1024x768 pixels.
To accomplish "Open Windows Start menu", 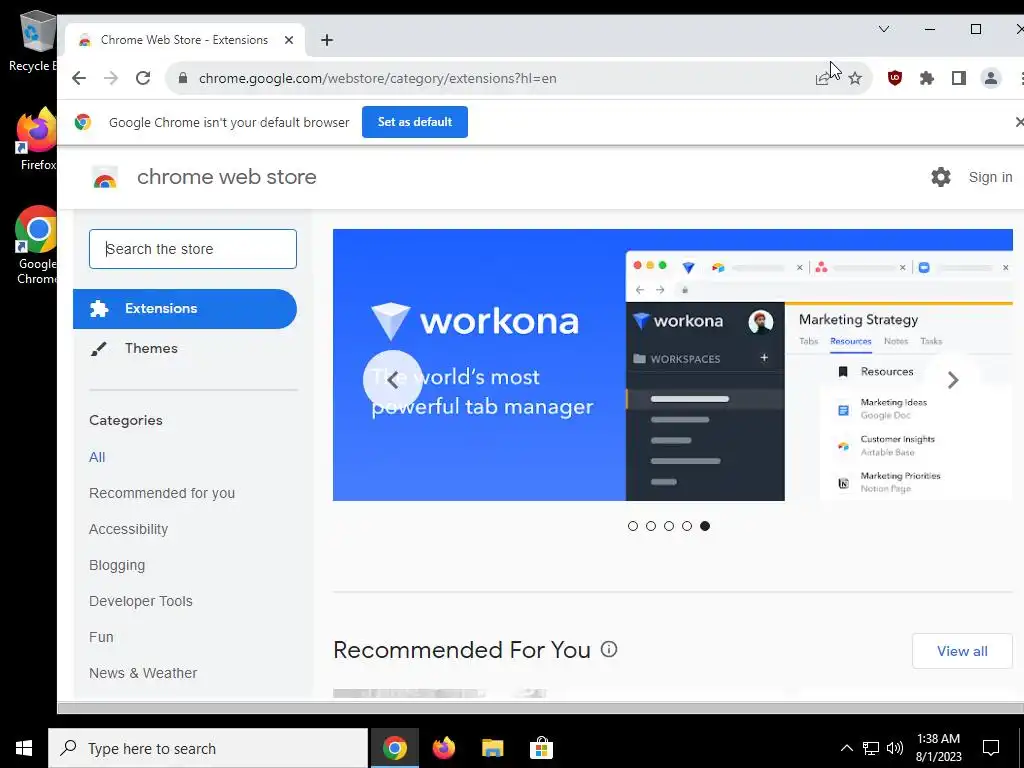I will (x=24, y=748).
